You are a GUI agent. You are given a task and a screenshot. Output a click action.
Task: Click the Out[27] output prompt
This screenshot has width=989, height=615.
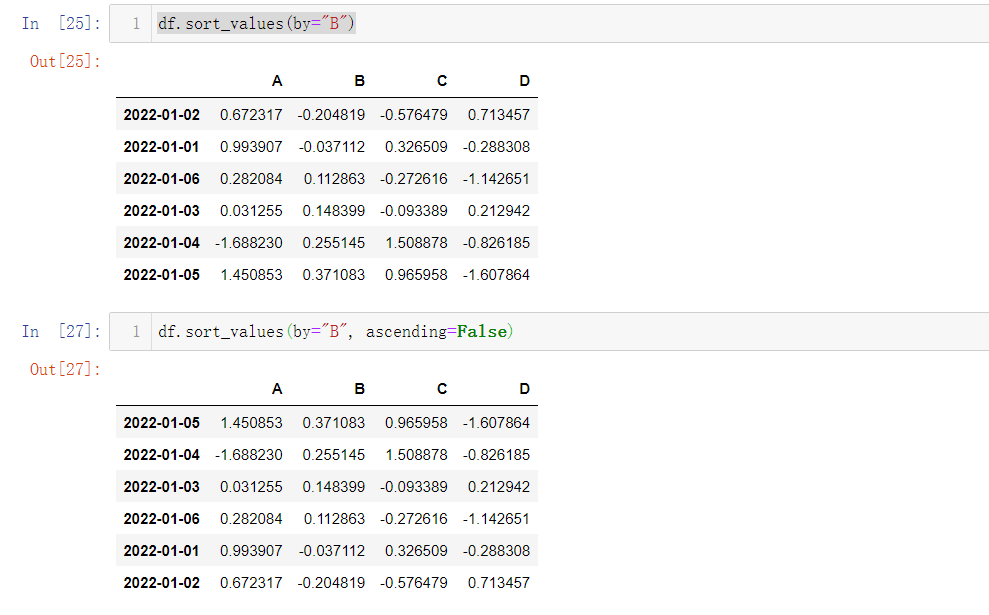point(66,369)
